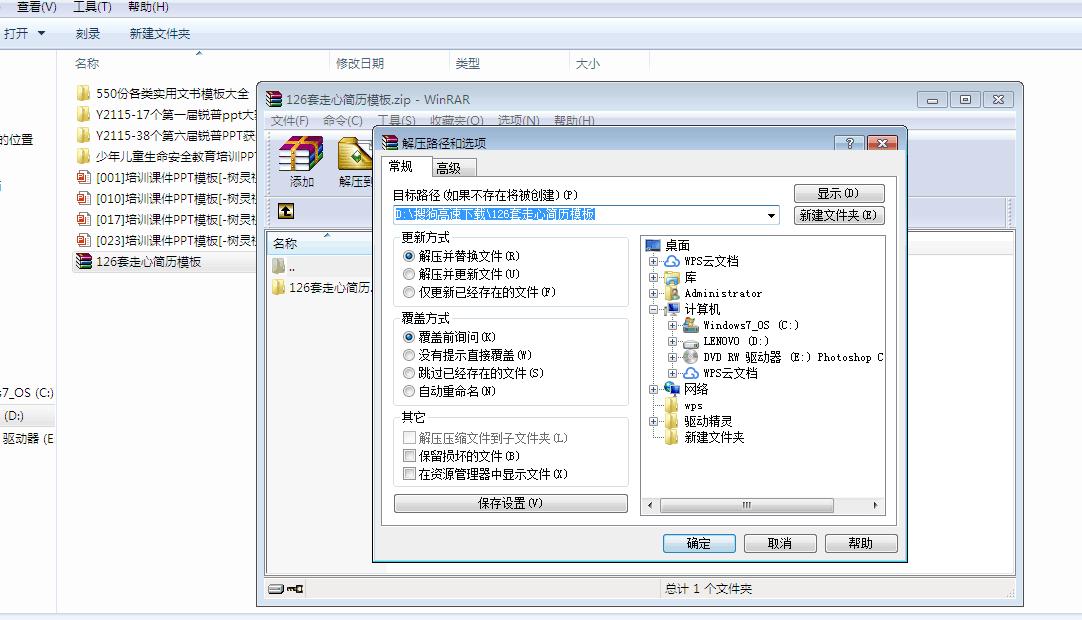
Task: Open the target path dropdown arrow
Action: pyautogui.click(x=770, y=213)
